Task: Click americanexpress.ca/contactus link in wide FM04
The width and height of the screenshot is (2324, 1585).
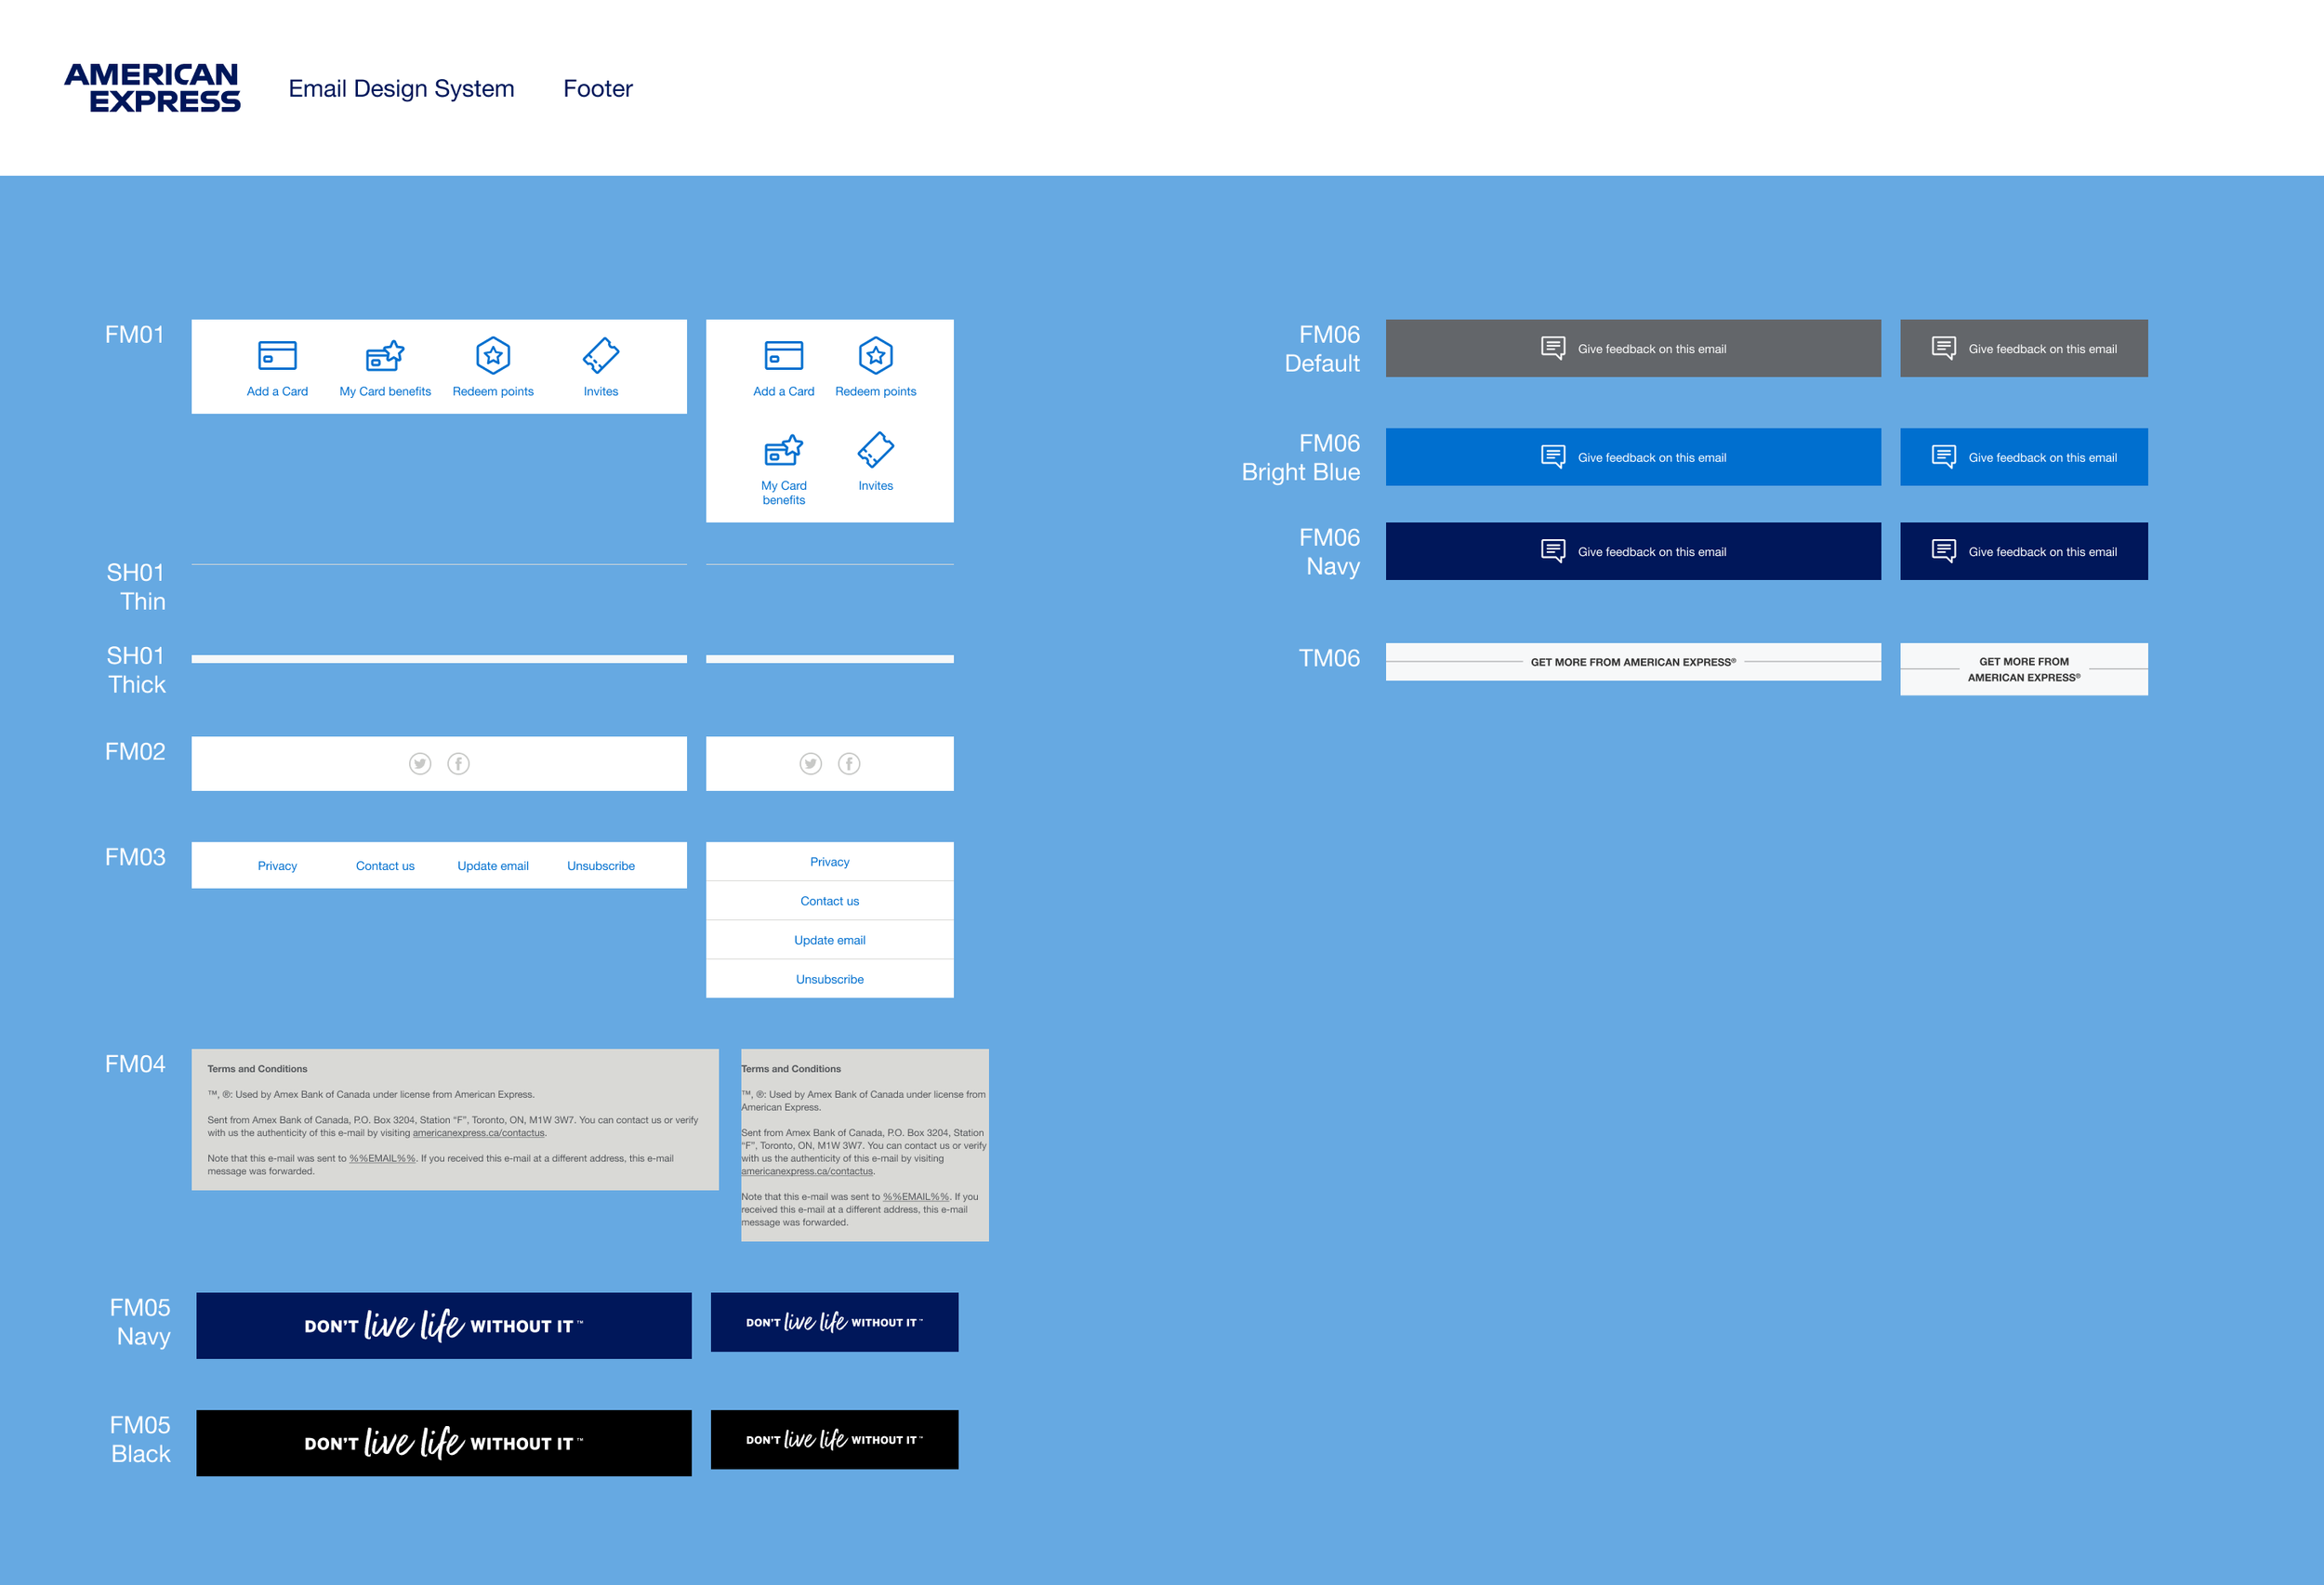Action: 478,1133
